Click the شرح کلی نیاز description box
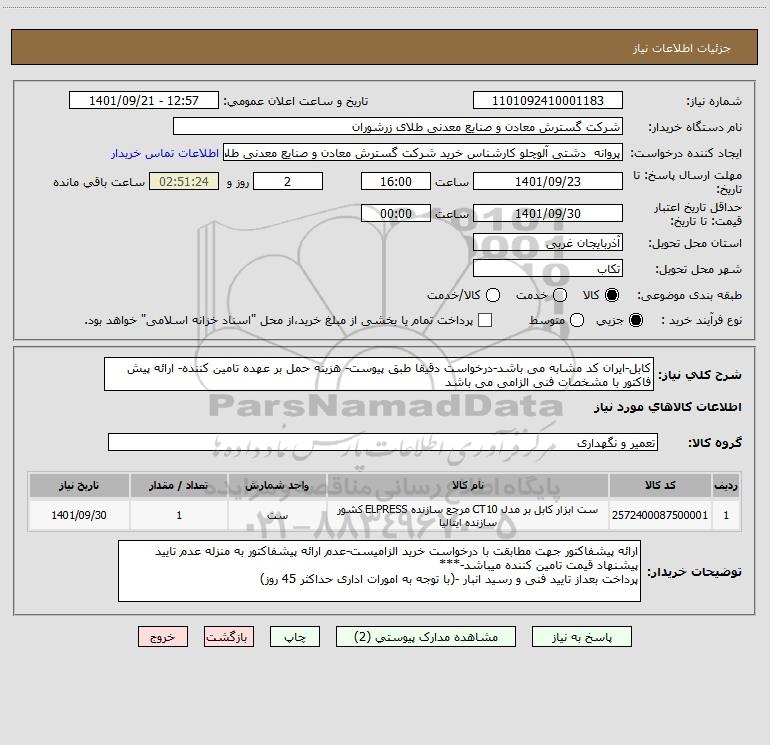 [x=379, y=375]
